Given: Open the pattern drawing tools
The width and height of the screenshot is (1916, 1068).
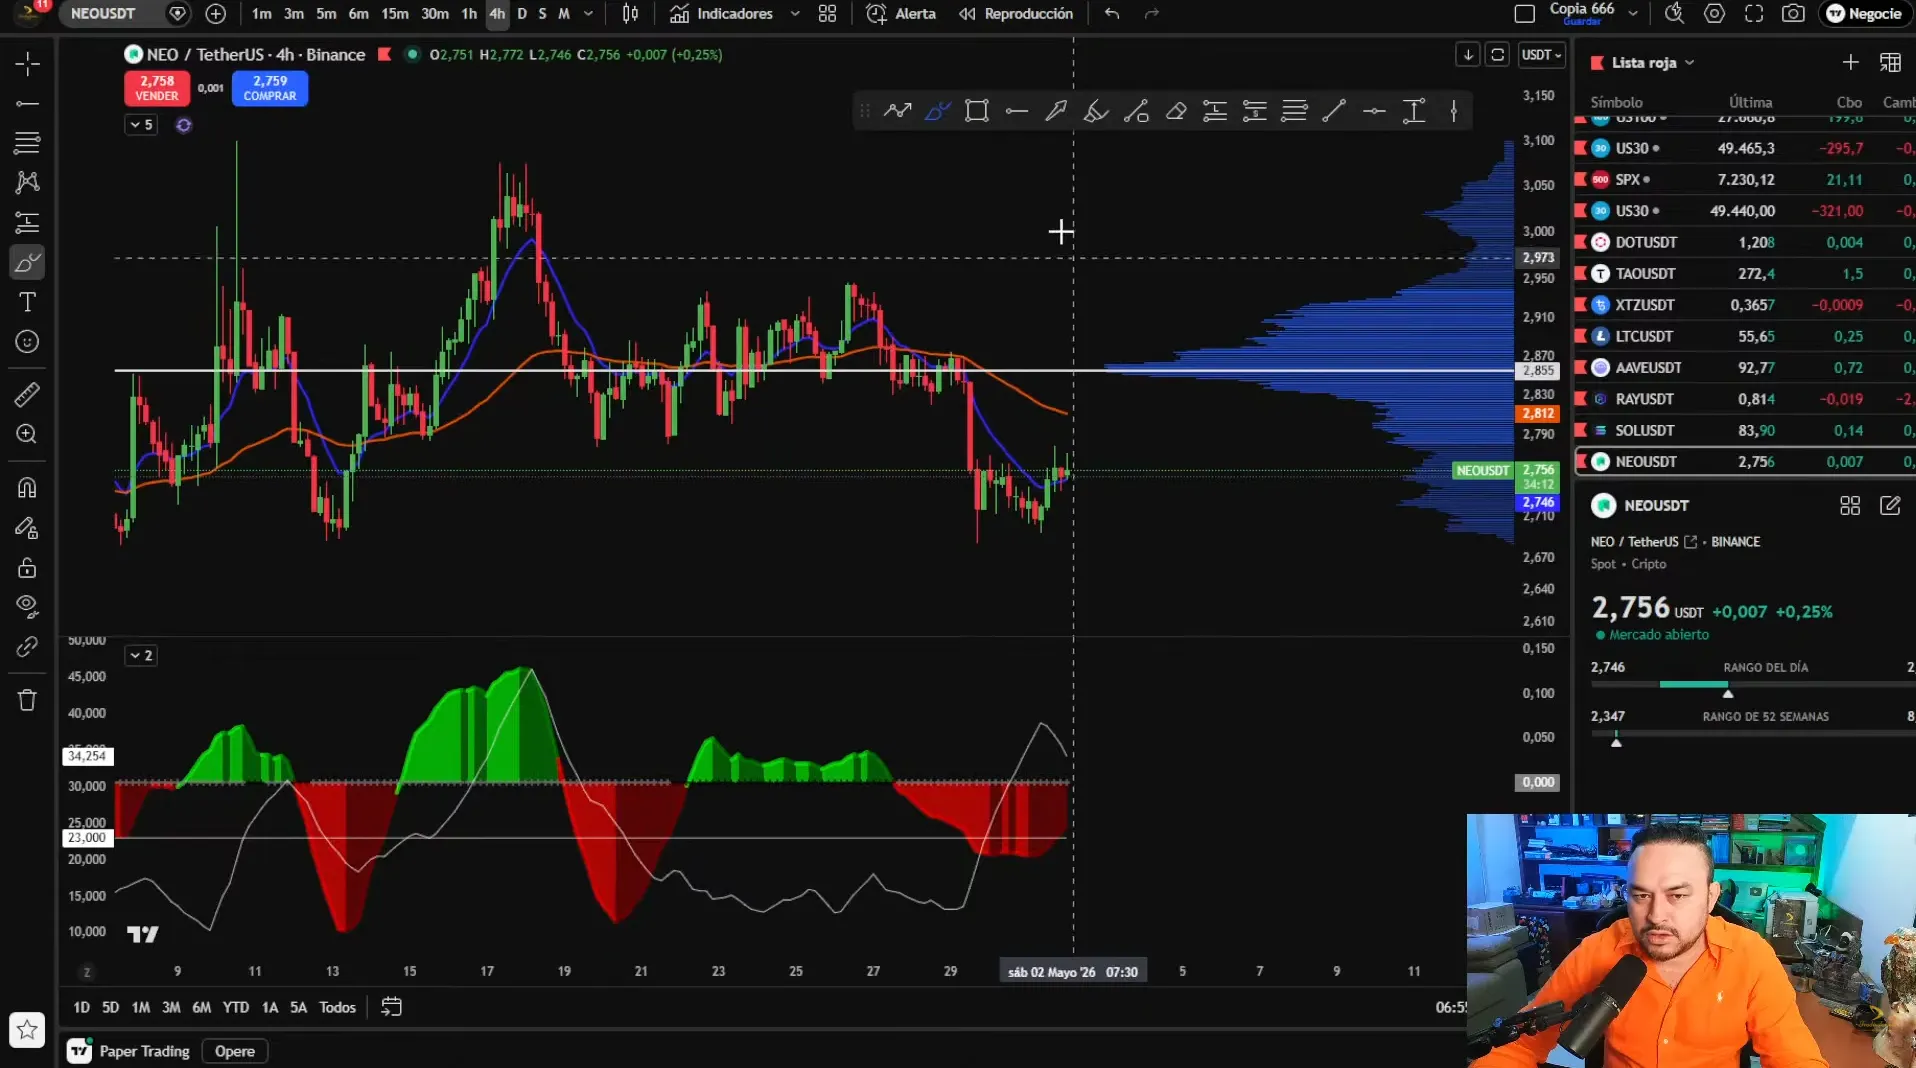Looking at the screenshot, I should (x=27, y=182).
